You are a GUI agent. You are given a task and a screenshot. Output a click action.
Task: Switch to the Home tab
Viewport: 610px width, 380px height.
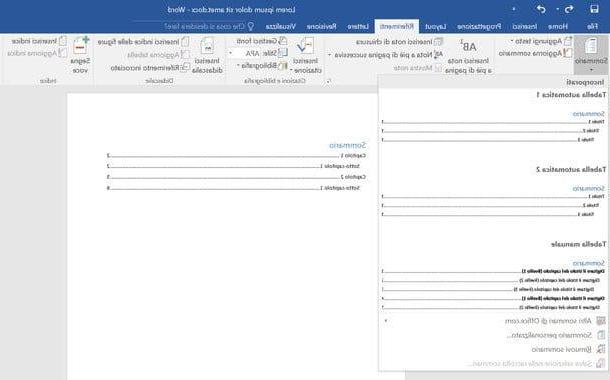pos(558,26)
